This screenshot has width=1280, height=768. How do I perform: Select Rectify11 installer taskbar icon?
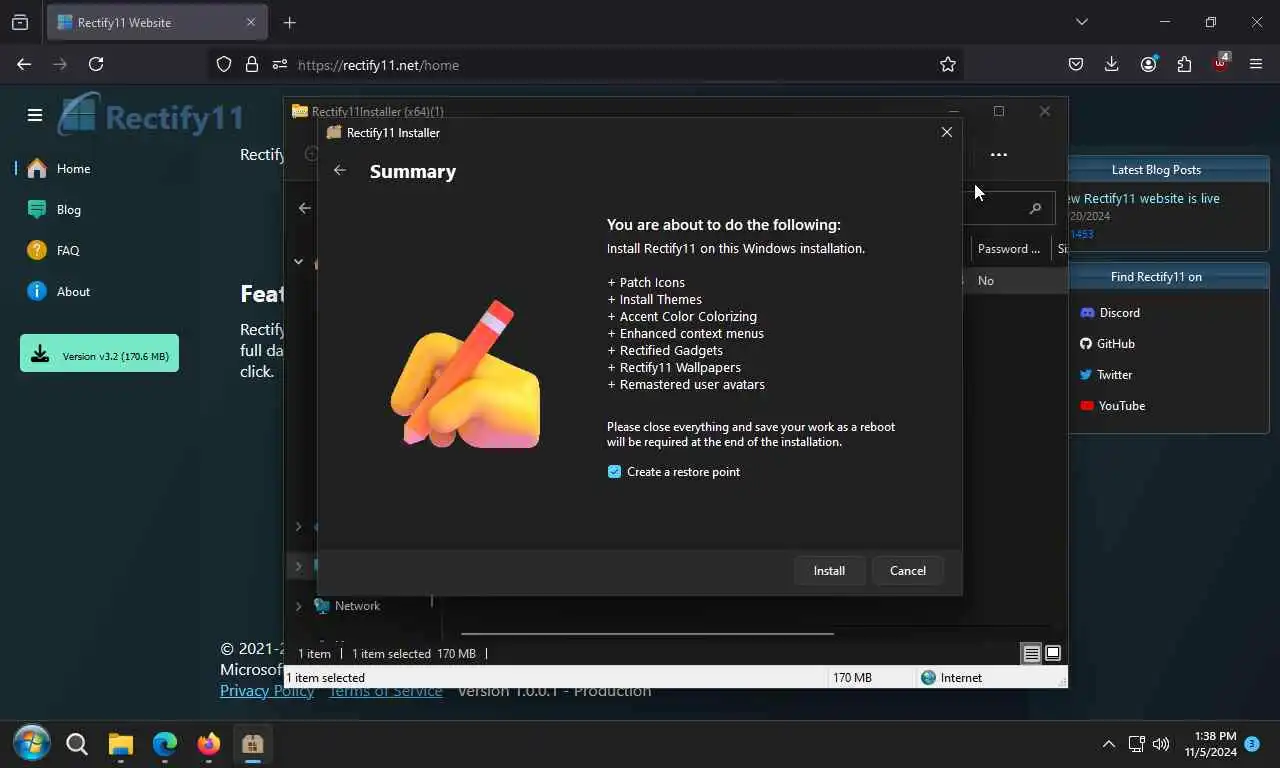click(252, 744)
